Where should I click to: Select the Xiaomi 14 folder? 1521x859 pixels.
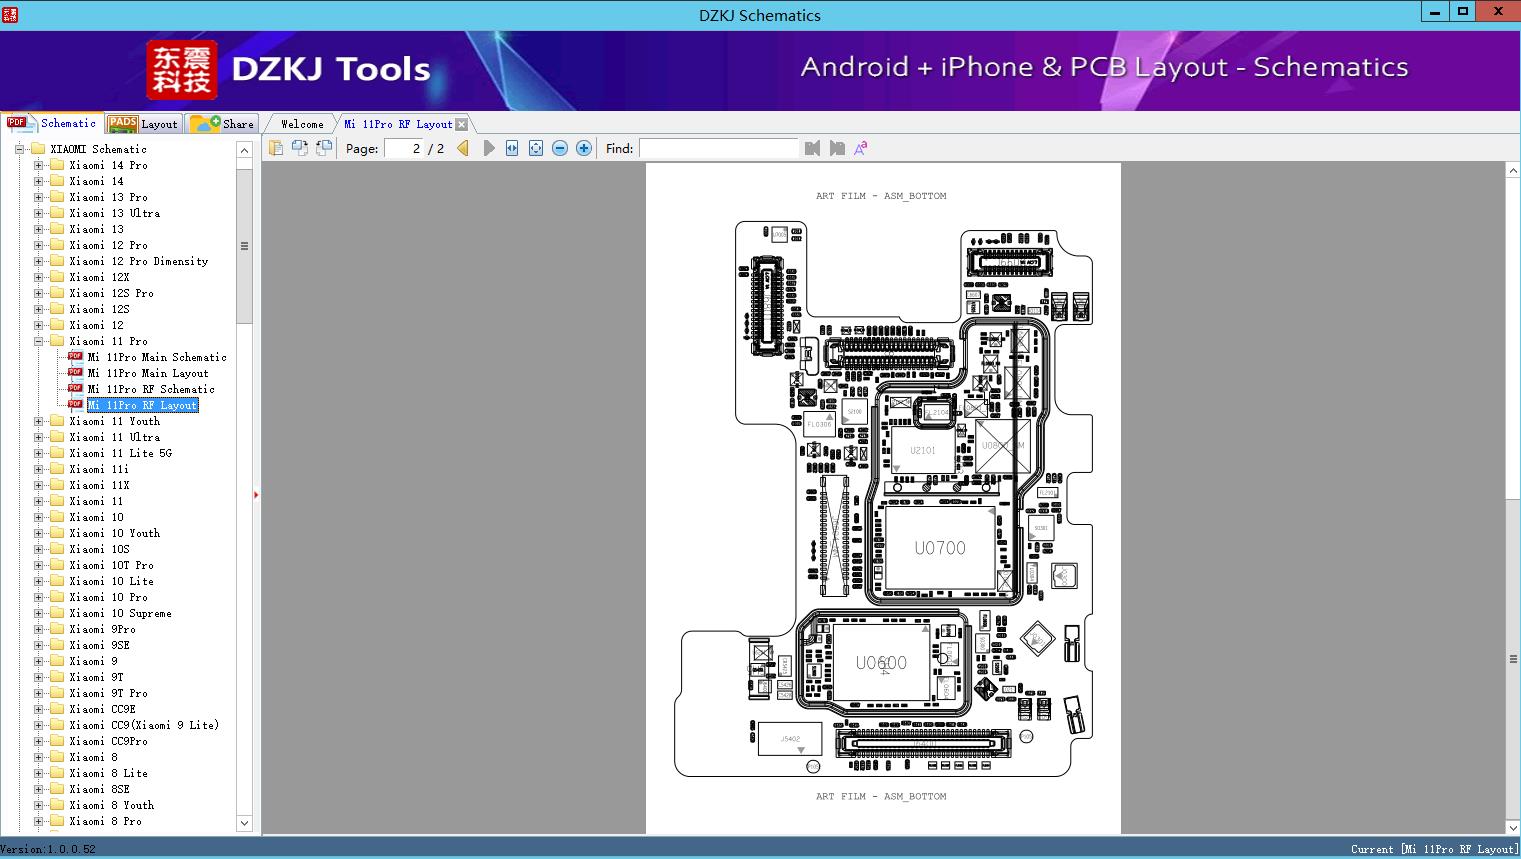96,181
